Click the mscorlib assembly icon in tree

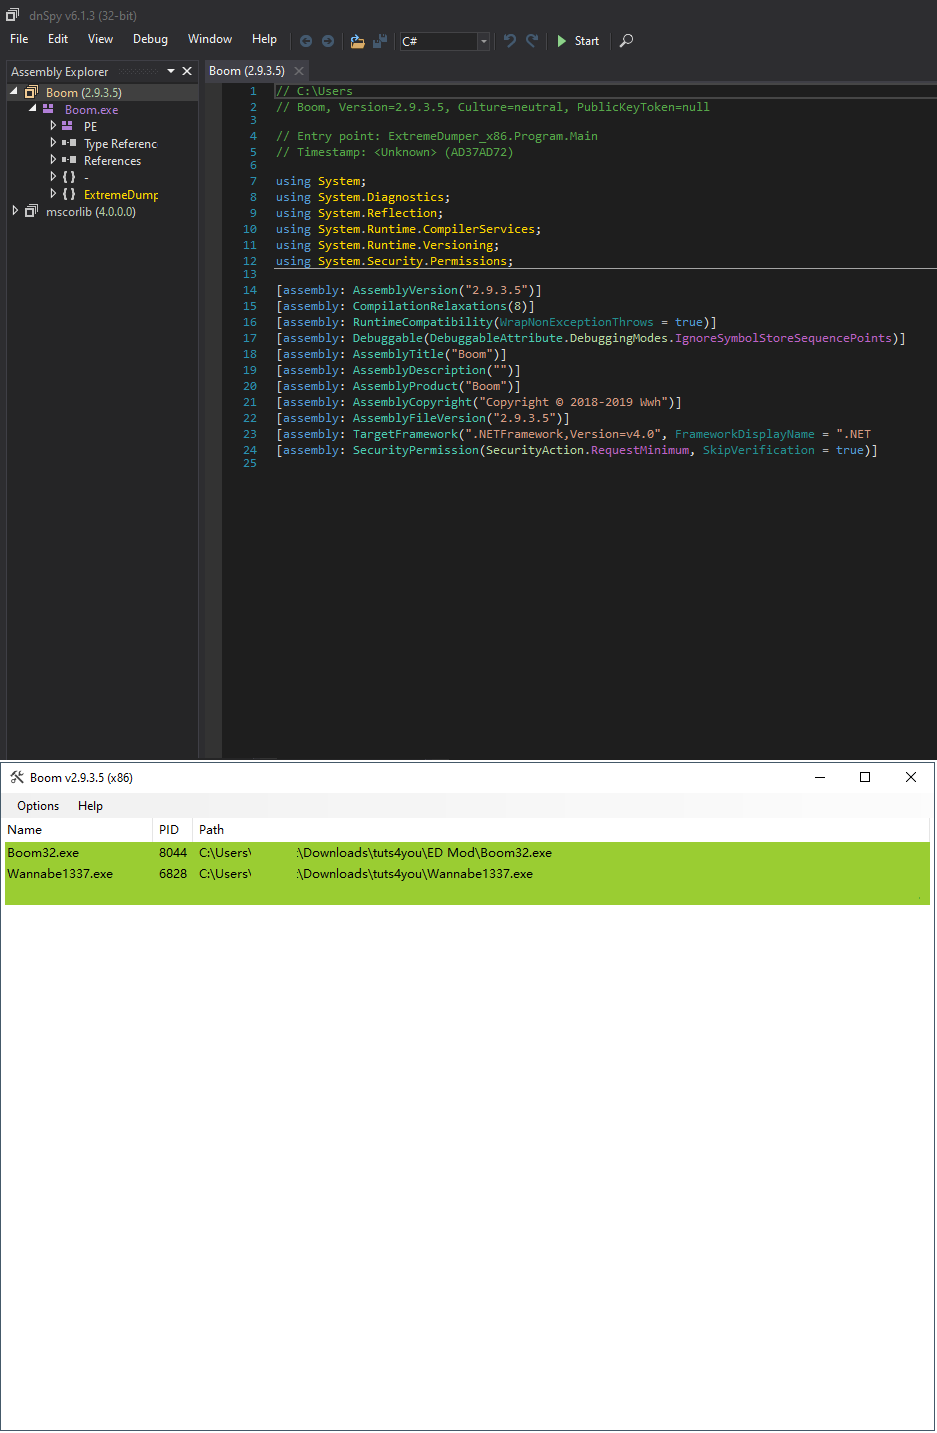tap(31, 211)
